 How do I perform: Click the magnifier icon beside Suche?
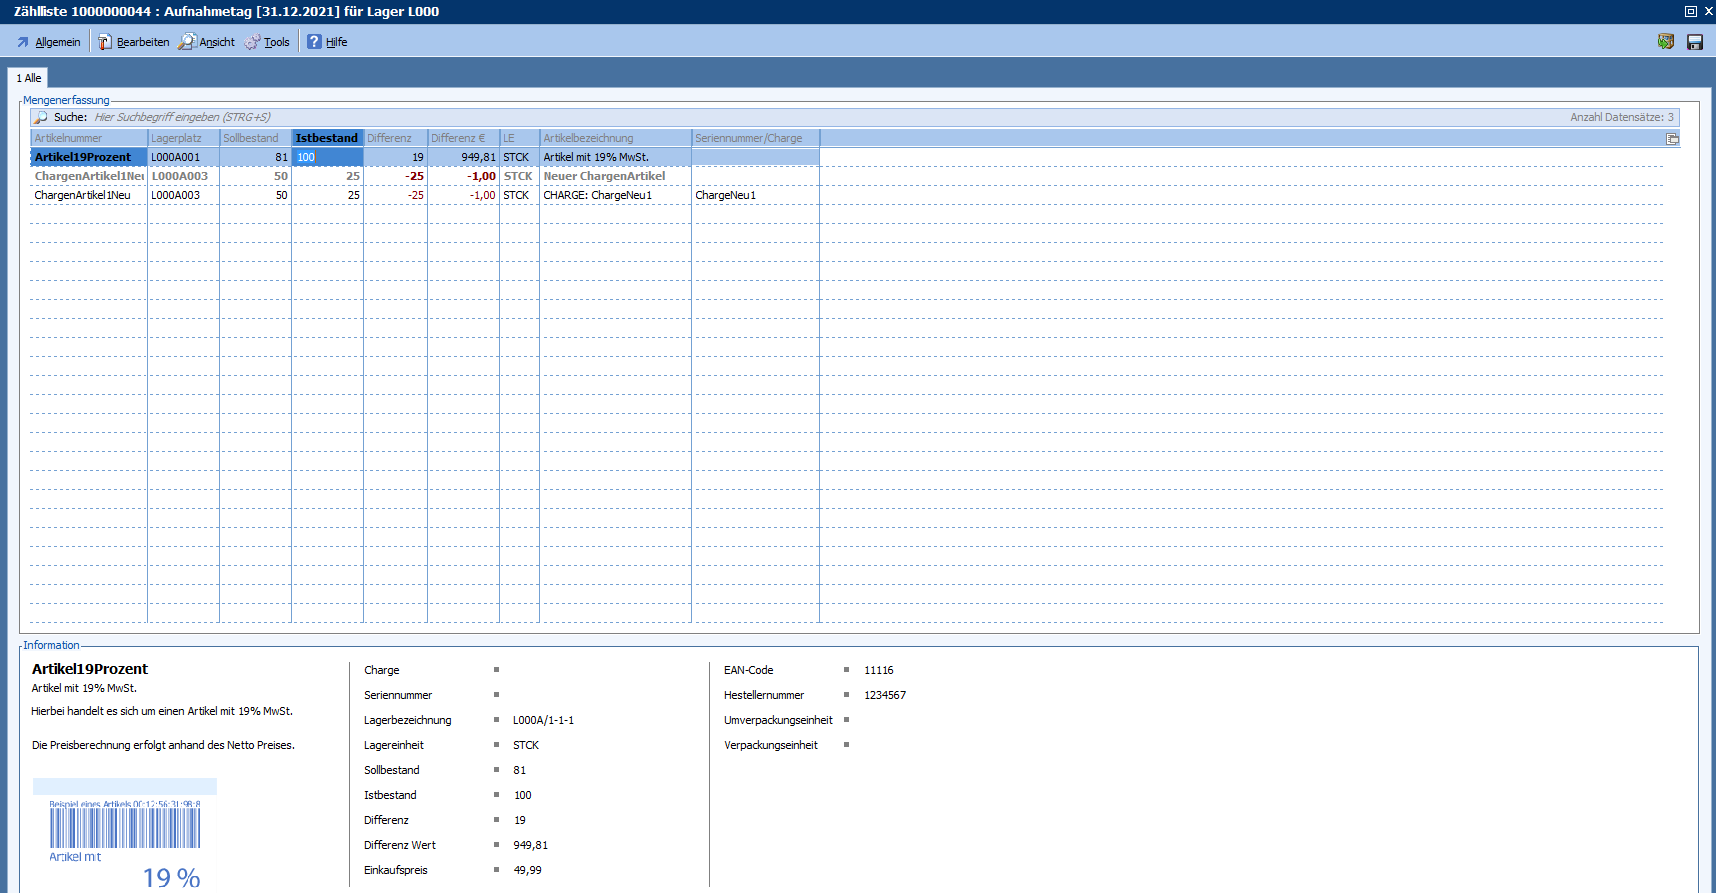coord(41,117)
